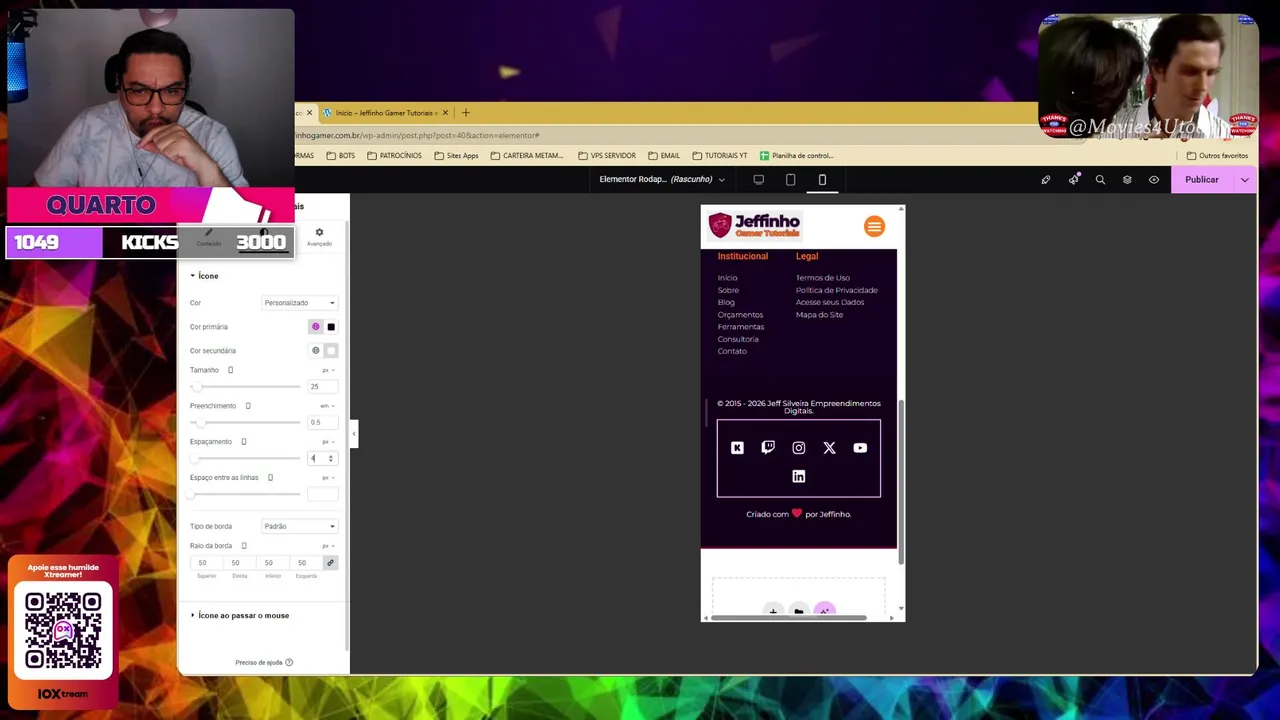Image resolution: width=1280 pixels, height=720 pixels.
Task: Click the responsive icon next to Espaçamento
Action: click(243, 442)
